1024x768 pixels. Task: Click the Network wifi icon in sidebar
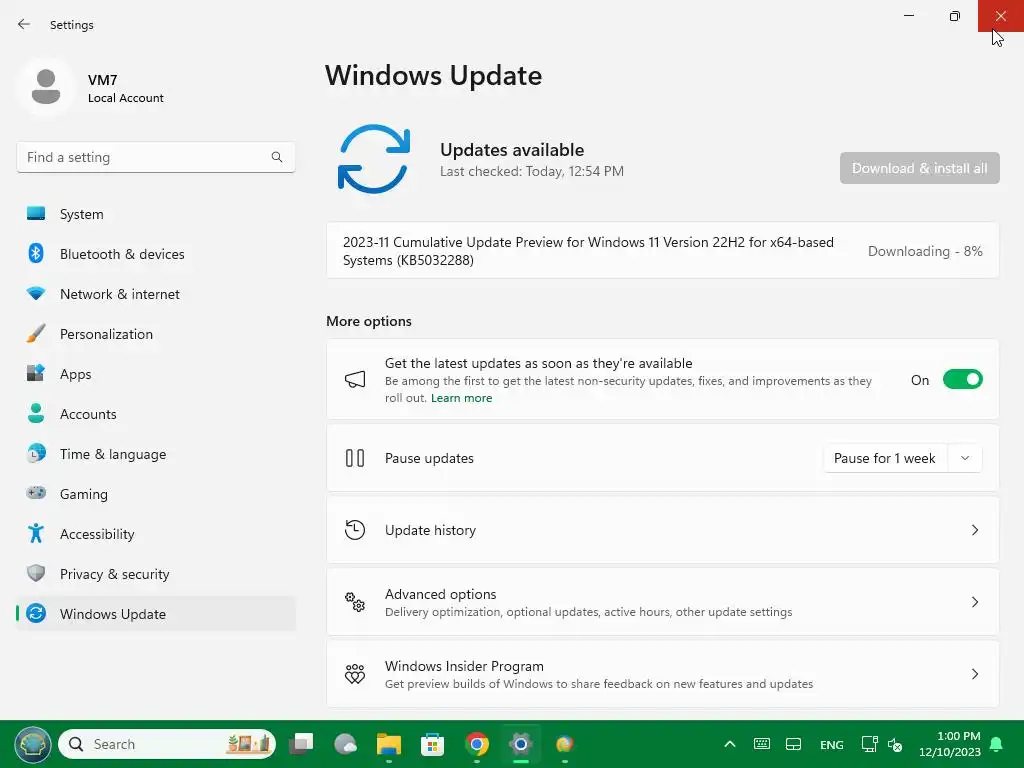tap(36, 294)
